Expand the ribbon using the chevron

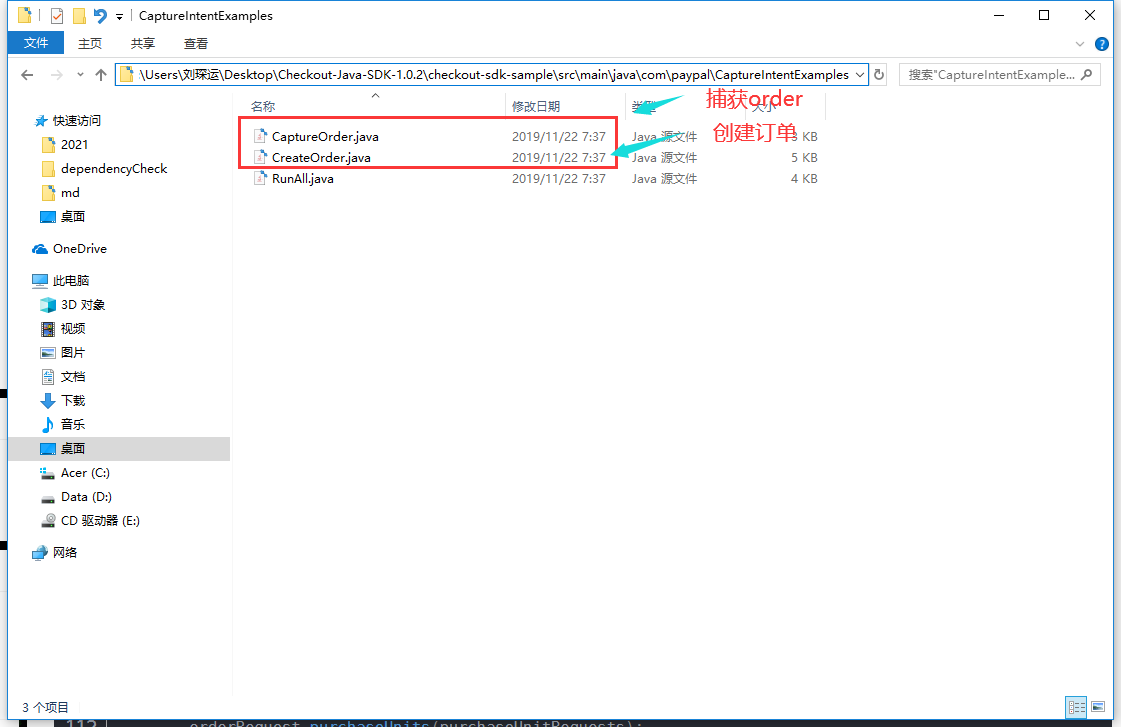(1079, 44)
